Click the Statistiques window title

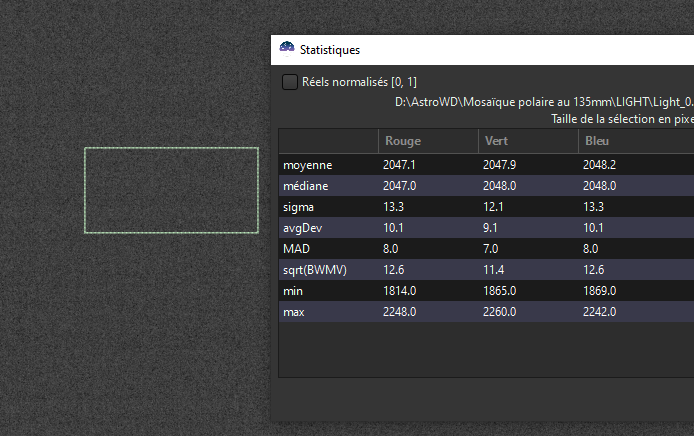point(330,50)
